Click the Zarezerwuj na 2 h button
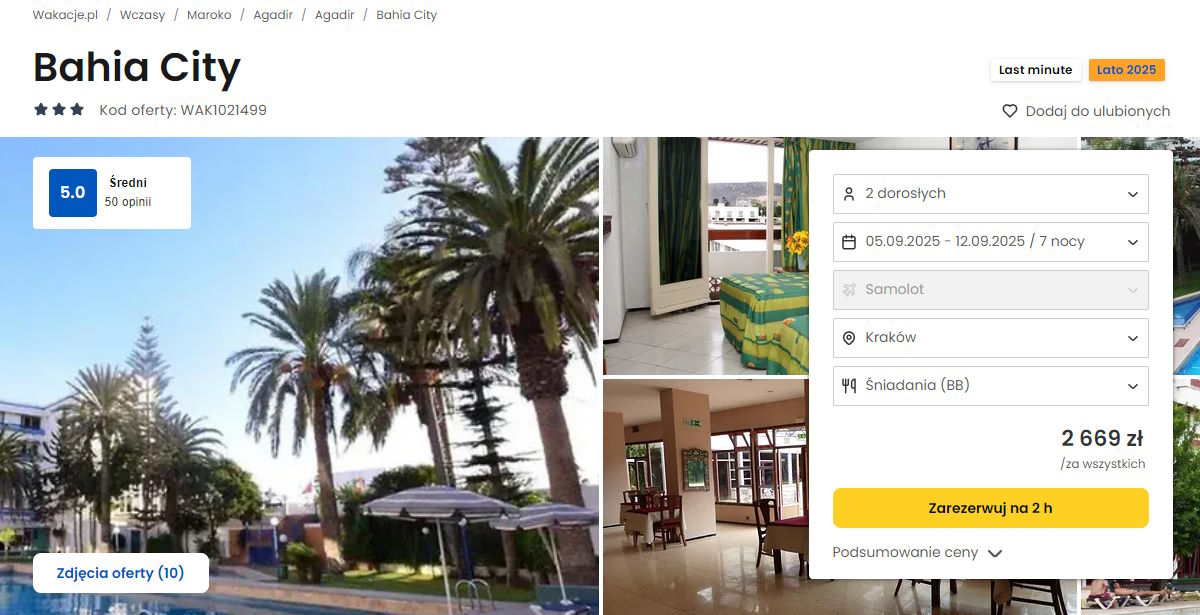This screenshot has height=615, width=1200. pyautogui.click(x=991, y=508)
